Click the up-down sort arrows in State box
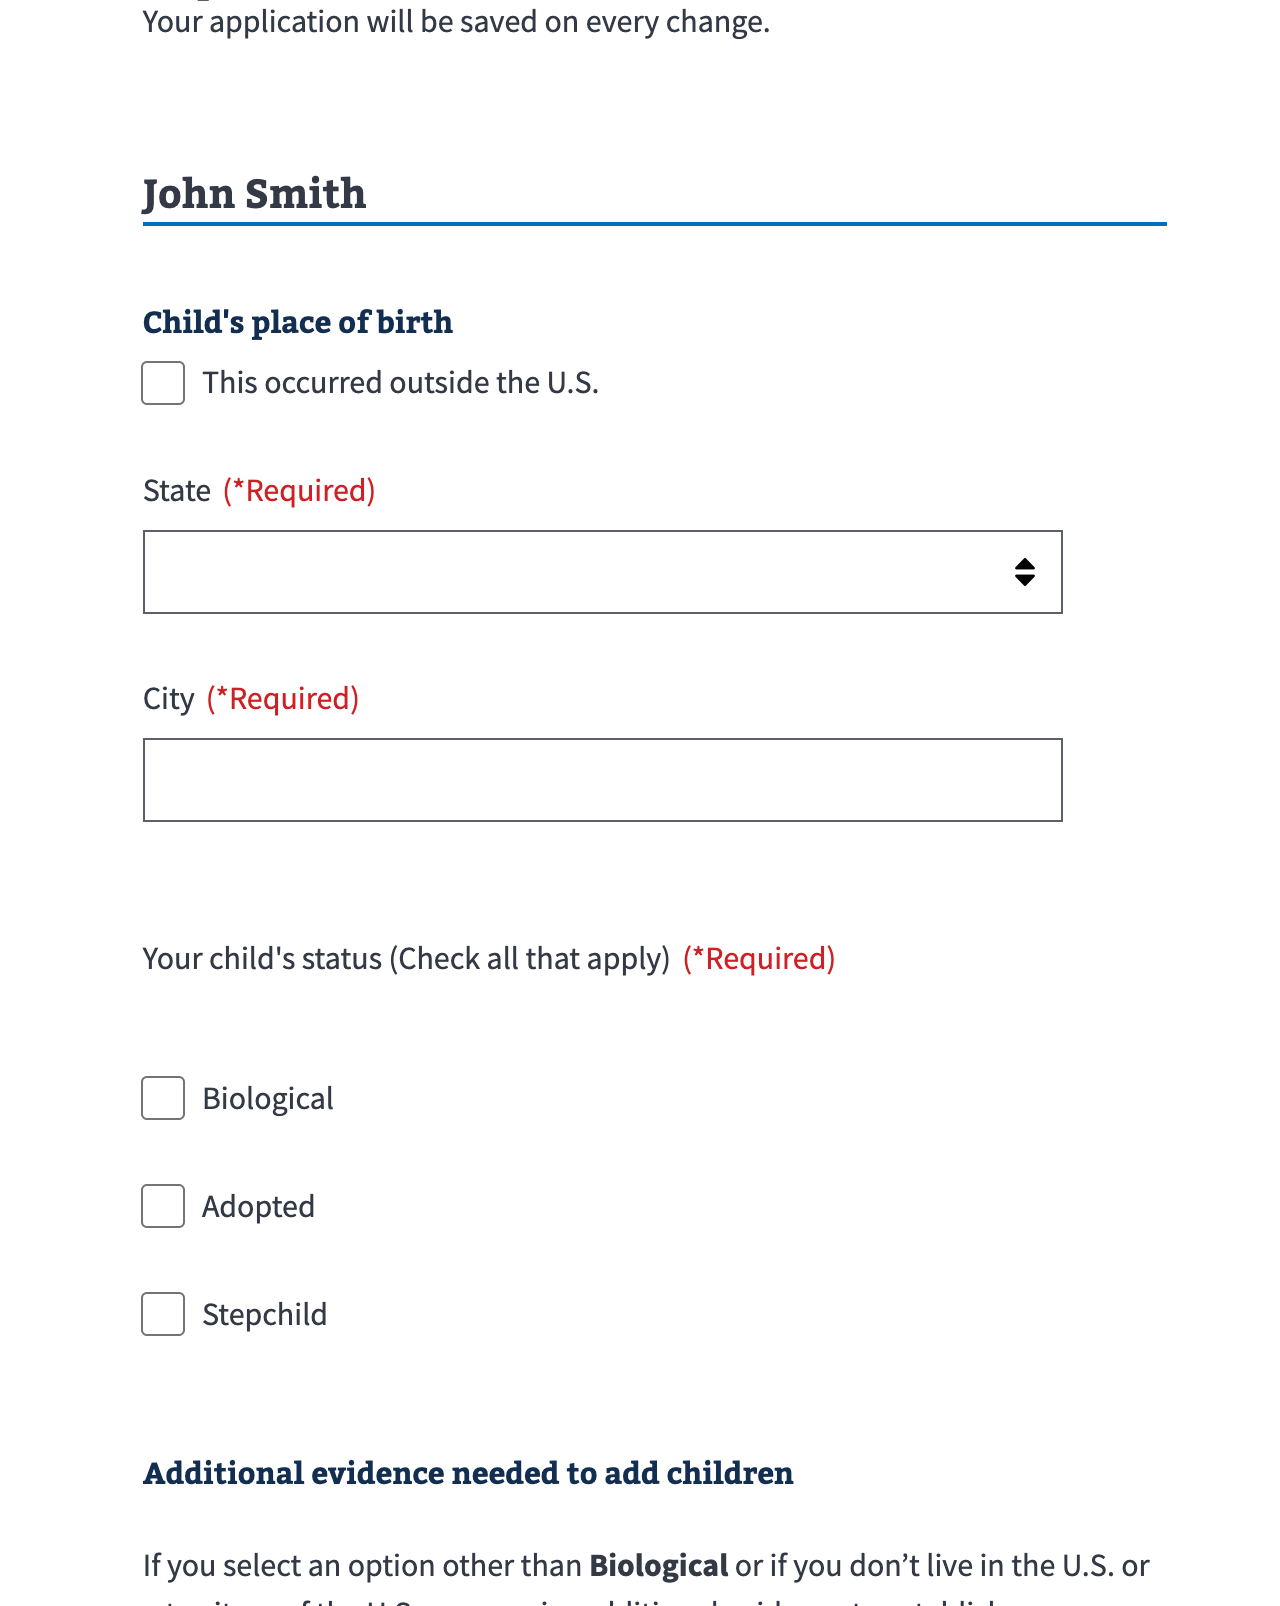The height and width of the screenshot is (1606, 1280). coord(1026,571)
